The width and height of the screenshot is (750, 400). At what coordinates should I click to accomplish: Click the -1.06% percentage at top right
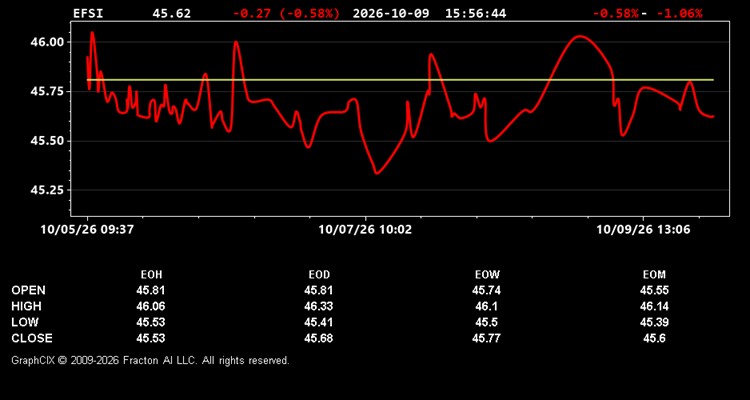tap(679, 13)
